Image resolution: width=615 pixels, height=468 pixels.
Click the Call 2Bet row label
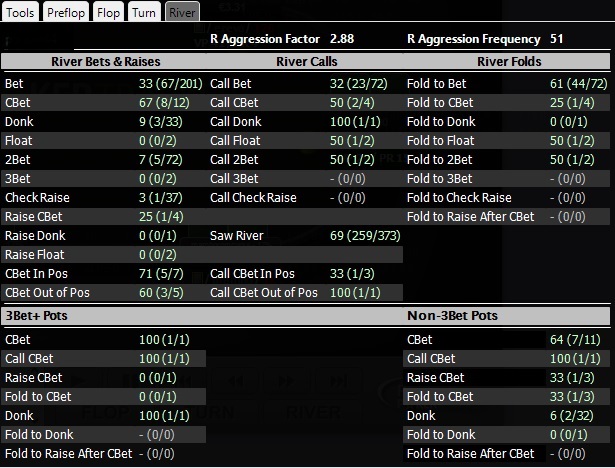coord(234,160)
